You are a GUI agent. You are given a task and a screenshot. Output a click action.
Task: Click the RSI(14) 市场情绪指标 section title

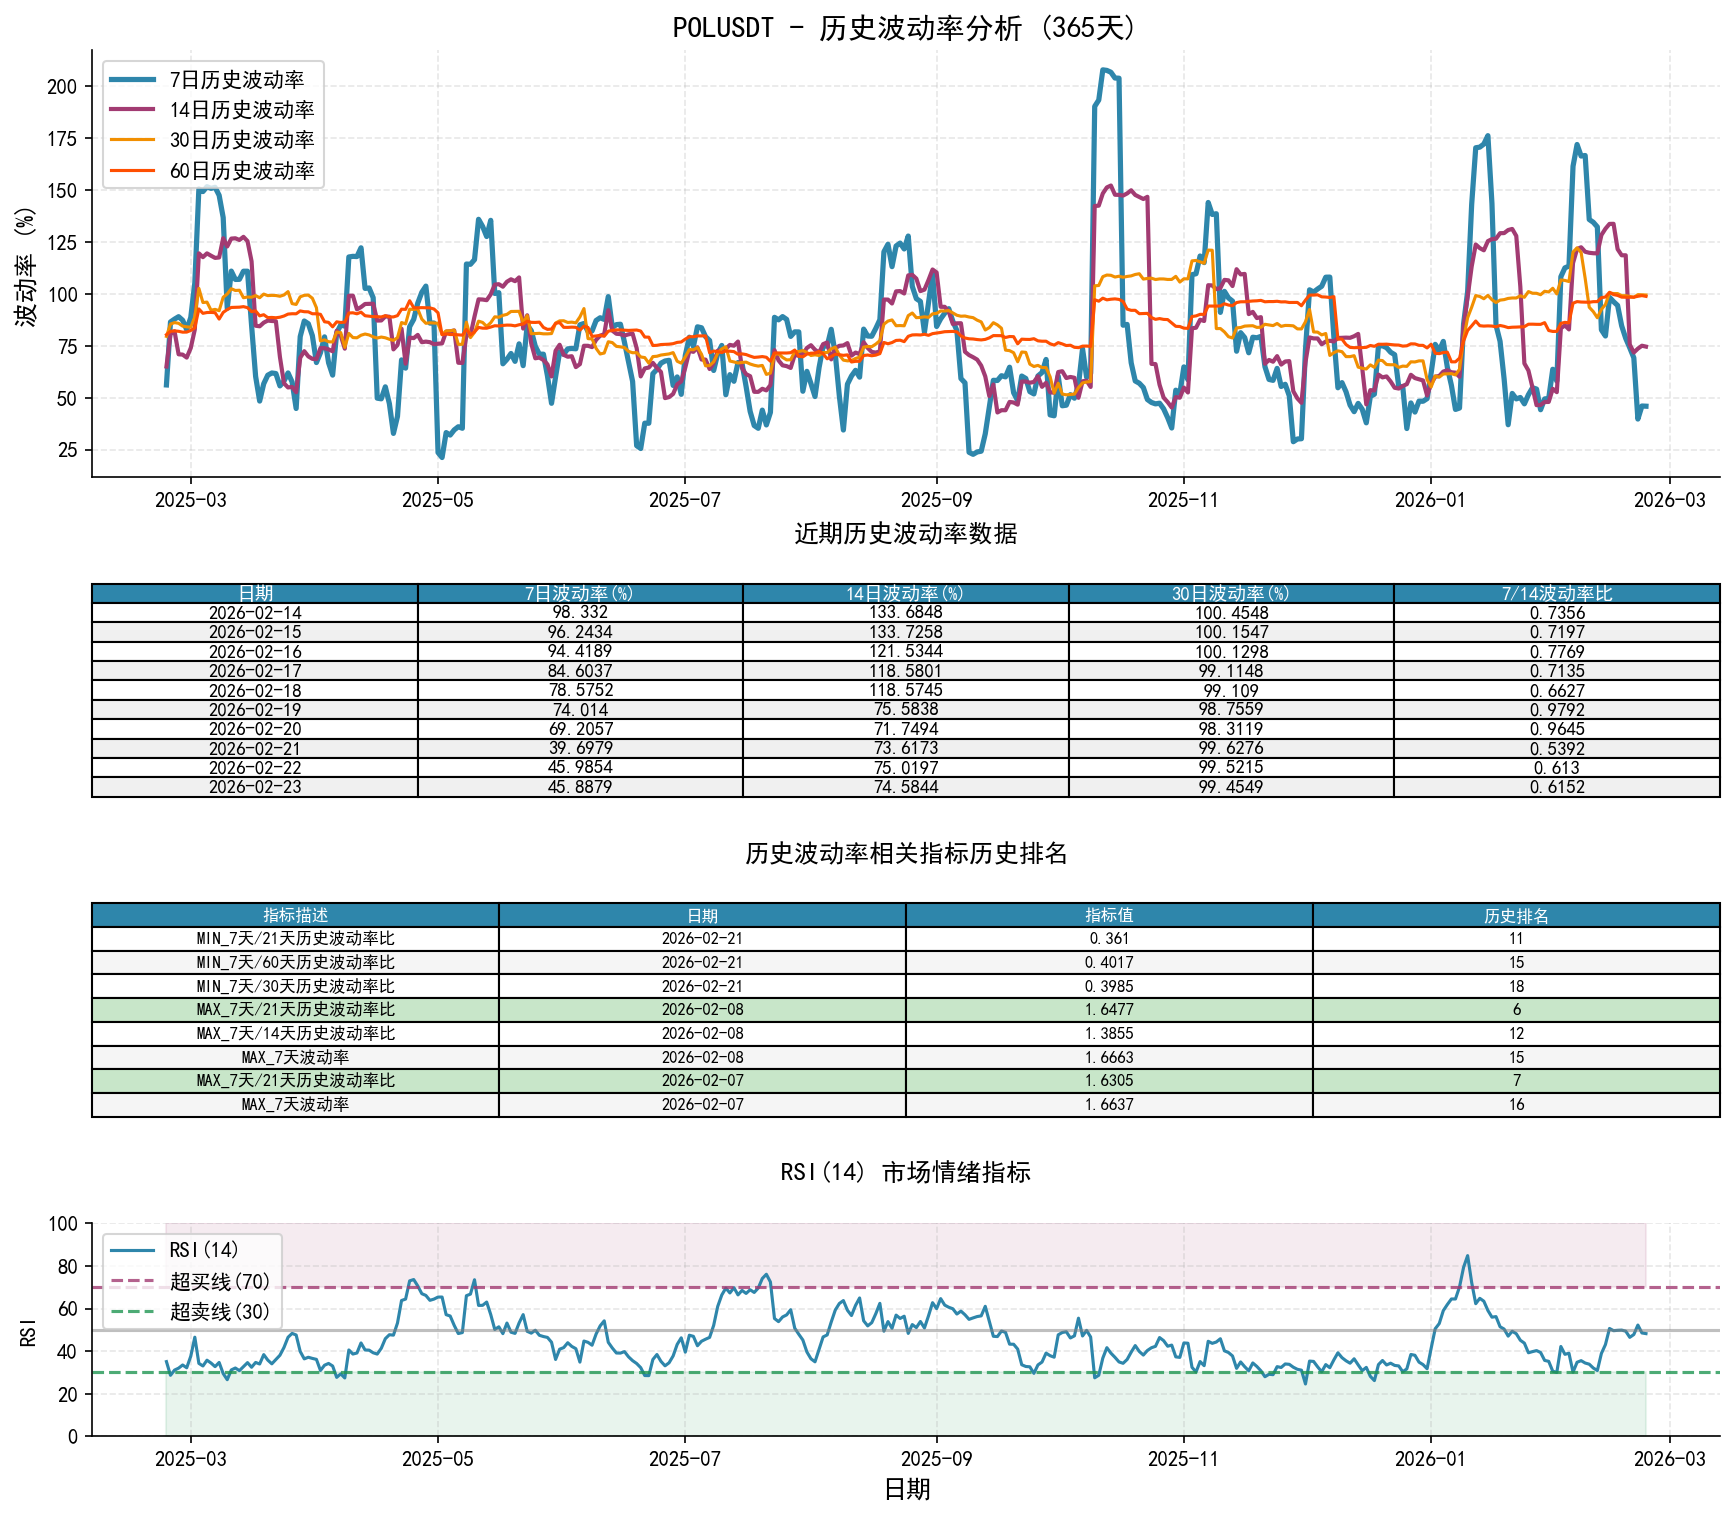pyautogui.click(x=905, y=1172)
